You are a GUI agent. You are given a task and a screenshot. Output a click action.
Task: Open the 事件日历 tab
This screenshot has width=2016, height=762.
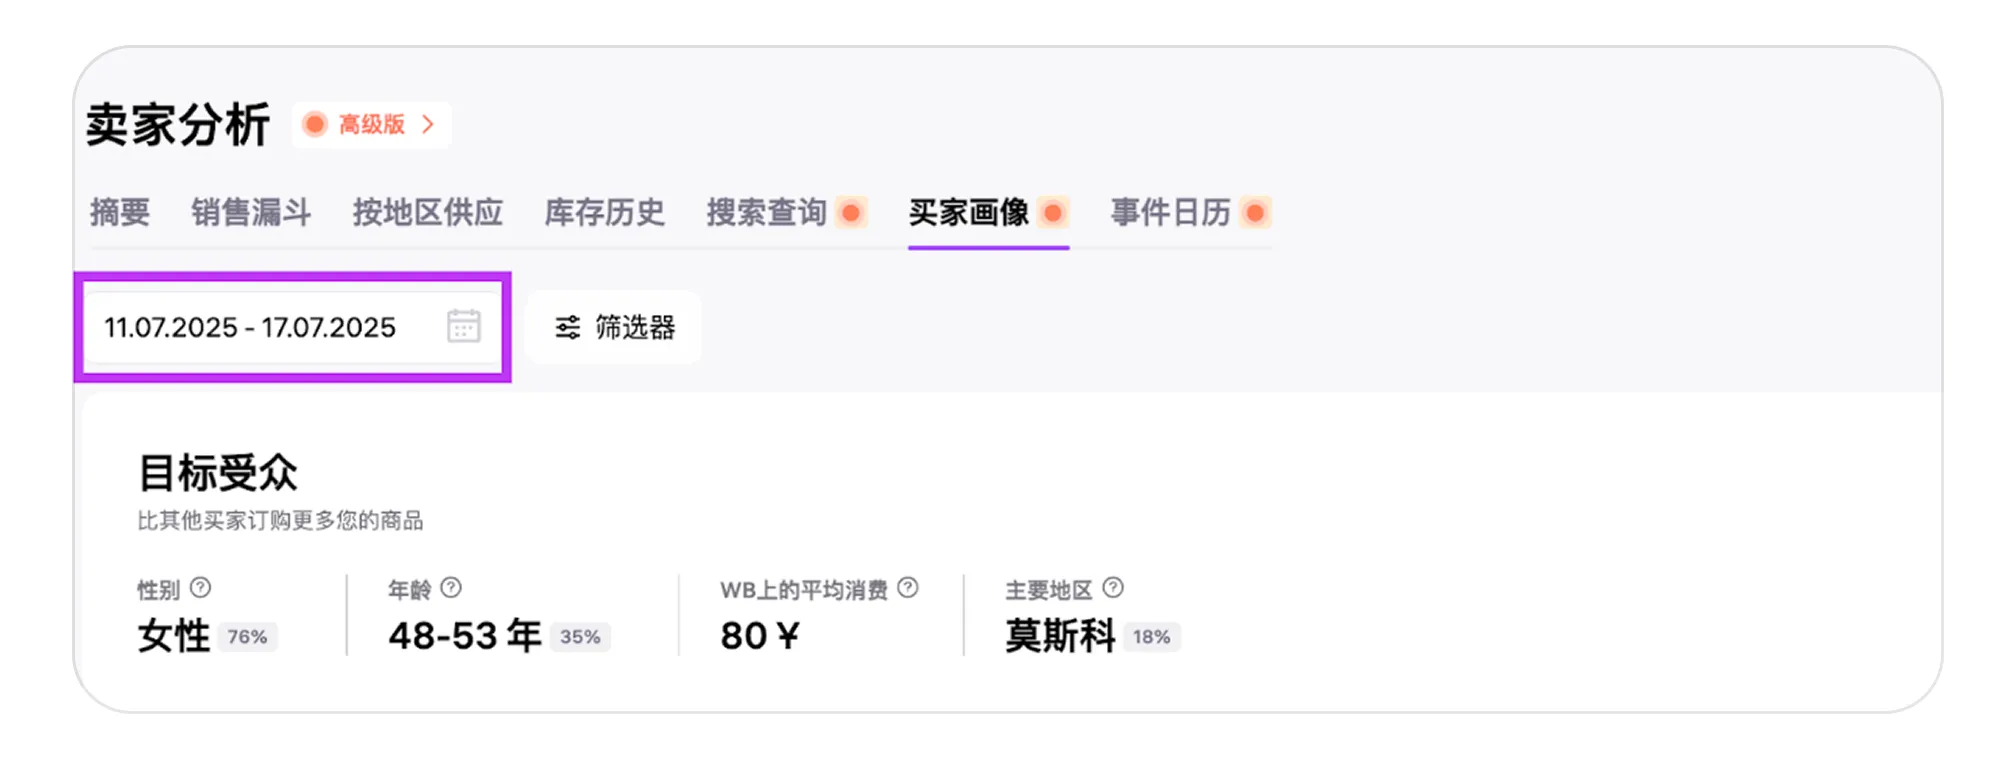coord(1170,213)
